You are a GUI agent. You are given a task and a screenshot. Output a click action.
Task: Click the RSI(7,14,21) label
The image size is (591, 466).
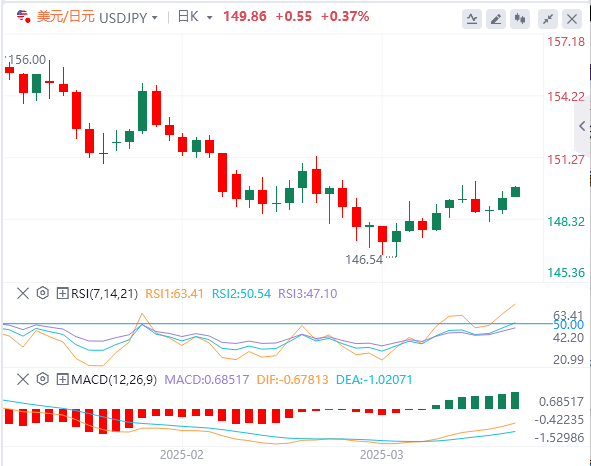click(x=104, y=293)
